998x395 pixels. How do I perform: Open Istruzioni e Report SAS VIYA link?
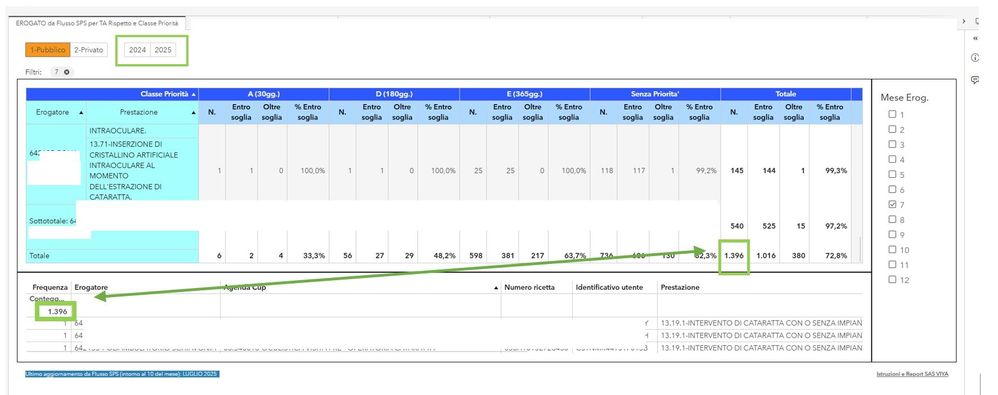(912, 374)
